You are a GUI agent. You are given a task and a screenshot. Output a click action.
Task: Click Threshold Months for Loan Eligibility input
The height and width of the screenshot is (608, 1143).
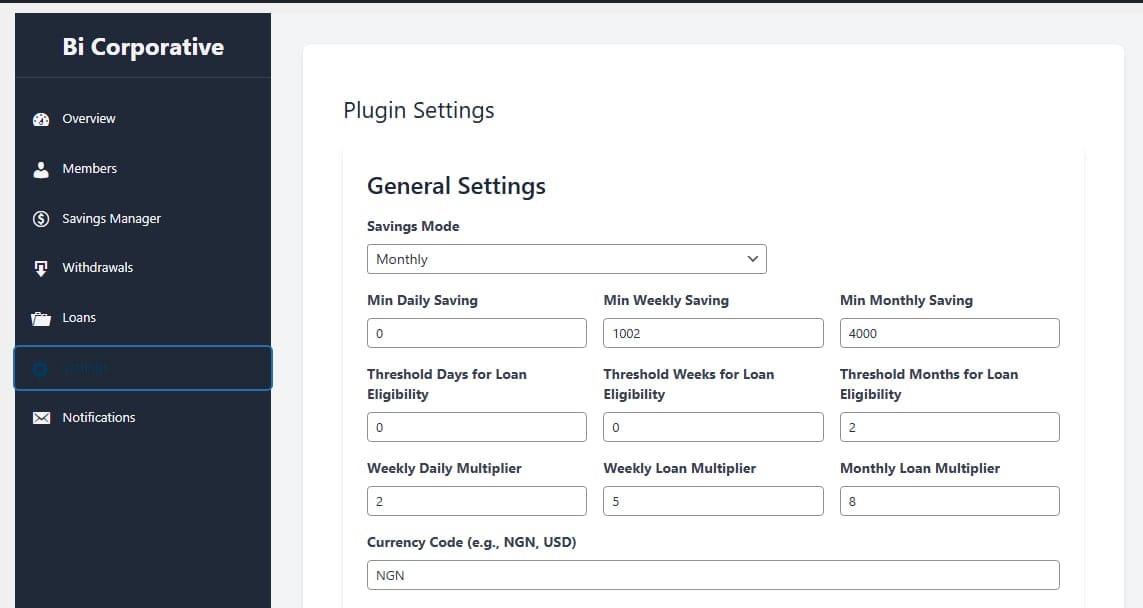pos(949,427)
